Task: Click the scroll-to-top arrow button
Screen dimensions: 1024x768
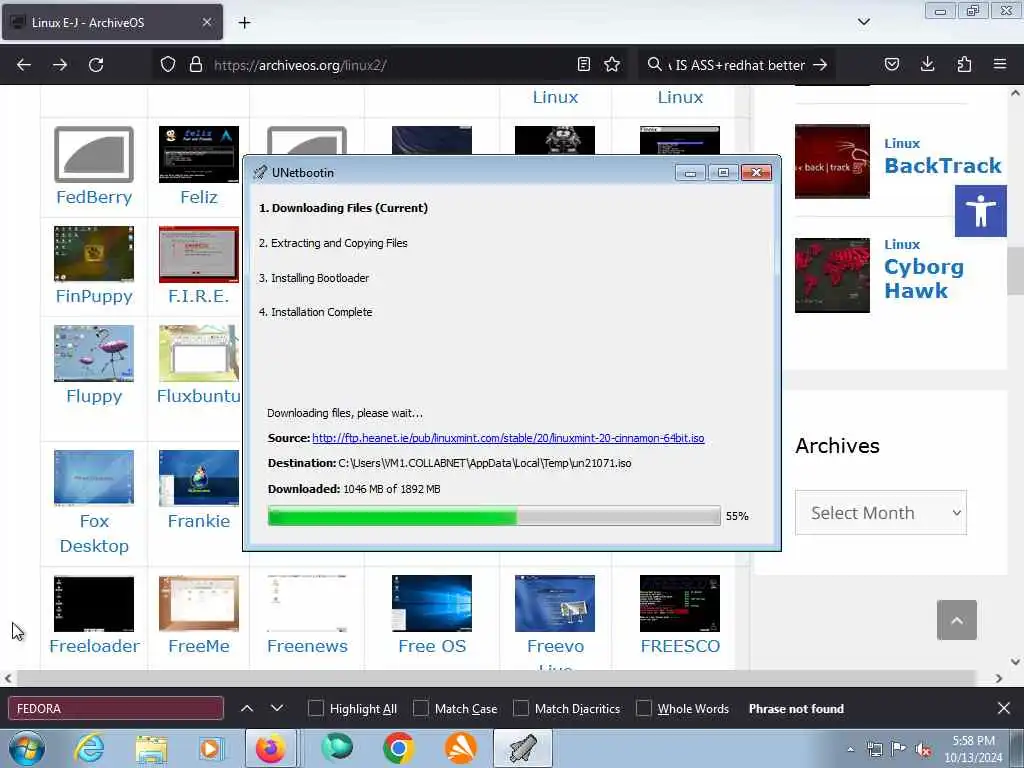Action: coord(957,620)
